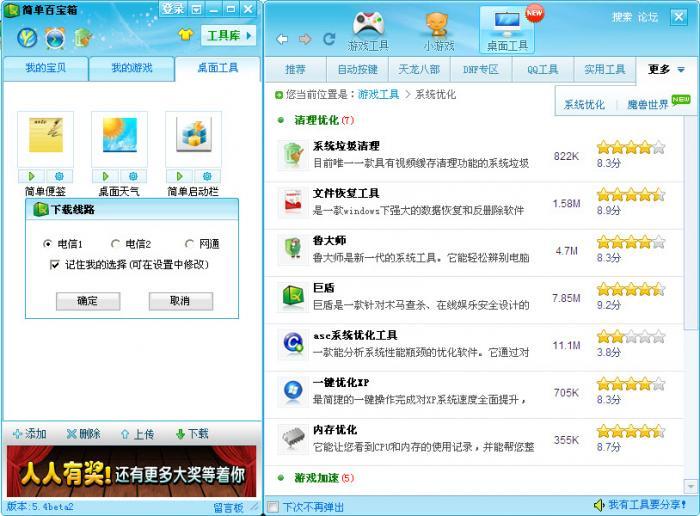Run 桌面天气 with its play icon

pos(105,176)
